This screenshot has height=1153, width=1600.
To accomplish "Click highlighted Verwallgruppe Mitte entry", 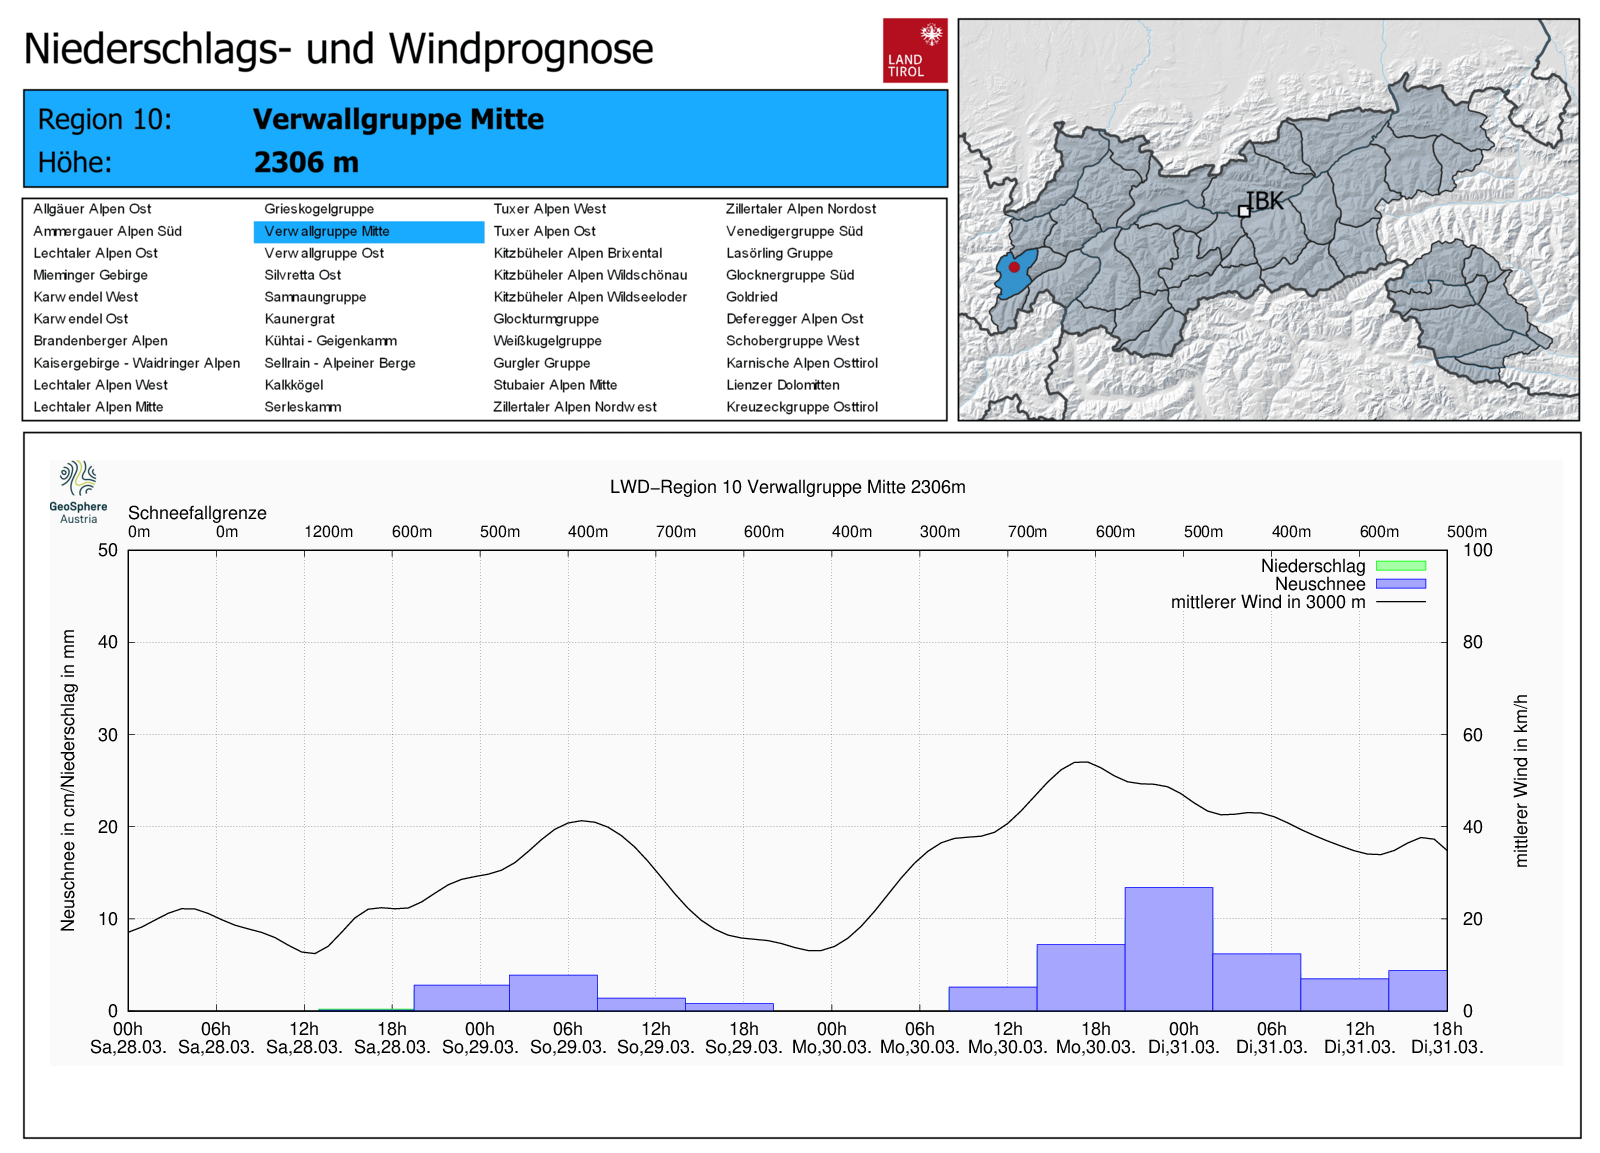I will pyautogui.click(x=327, y=231).
